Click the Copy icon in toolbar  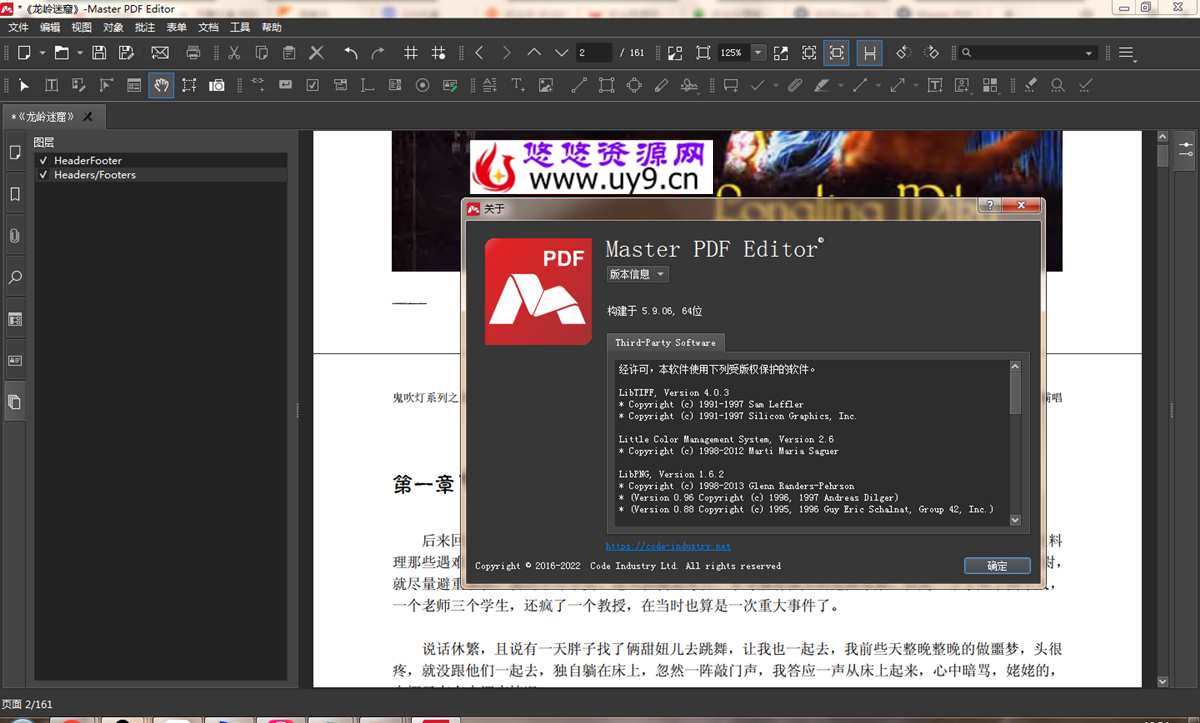pos(261,53)
